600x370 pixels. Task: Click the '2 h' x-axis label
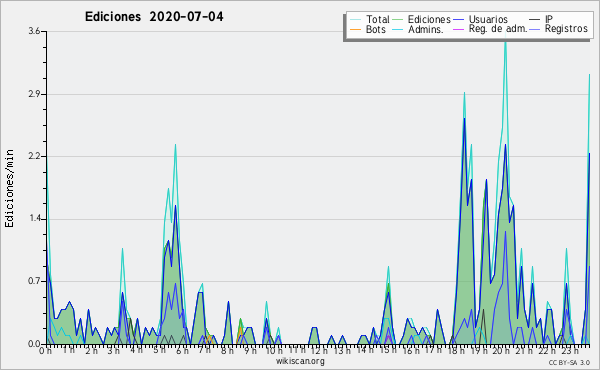91,350
